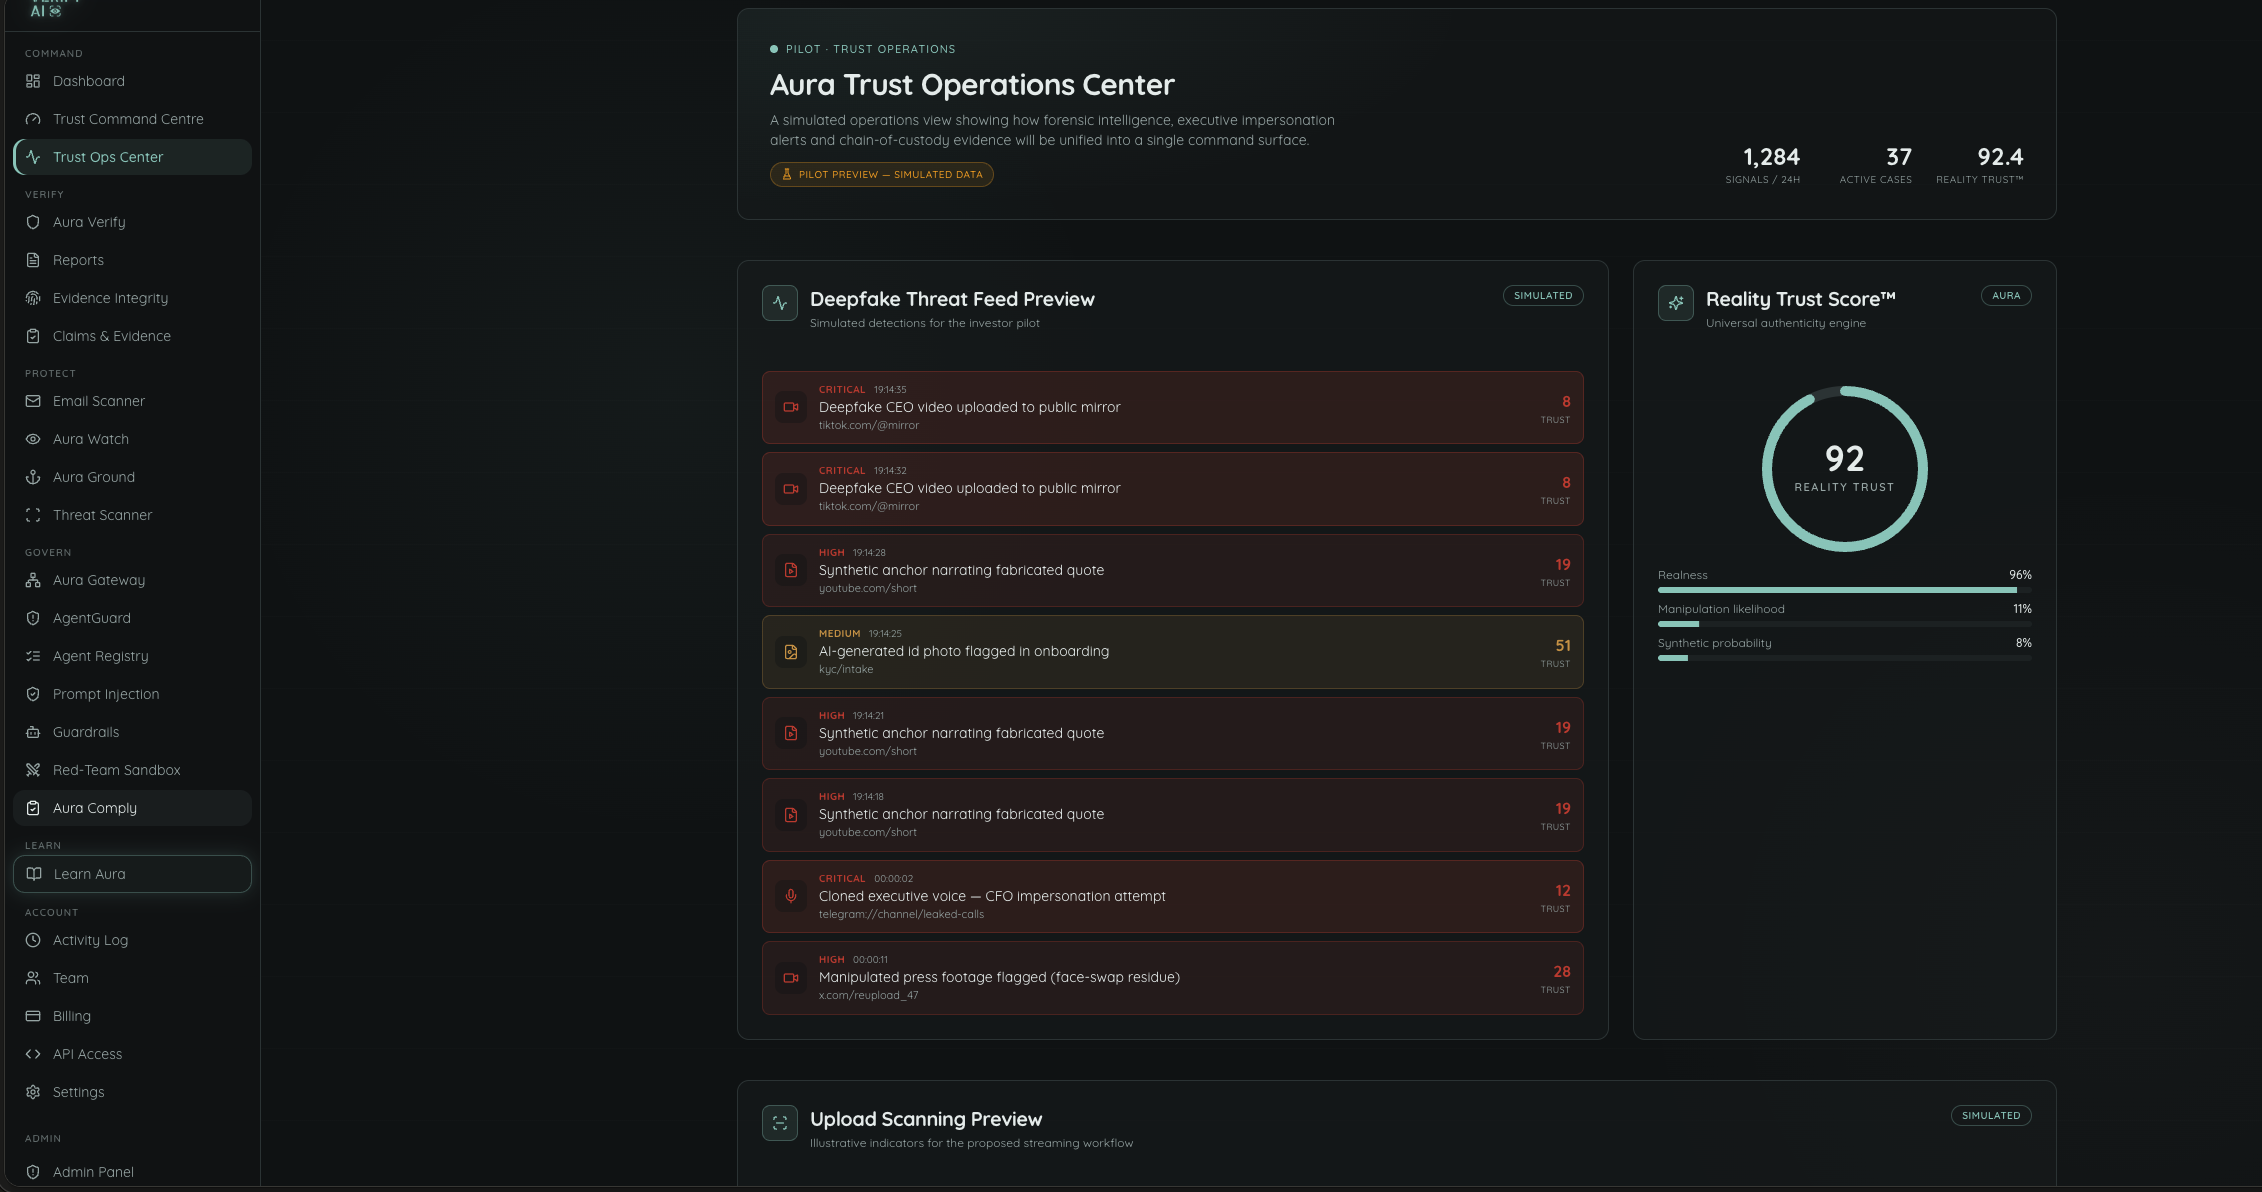Image resolution: width=2262 pixels, height=1192 pixels.
Task: Click the Deepfake Threat Feed pulse icon
Action: tap(780, 303)
